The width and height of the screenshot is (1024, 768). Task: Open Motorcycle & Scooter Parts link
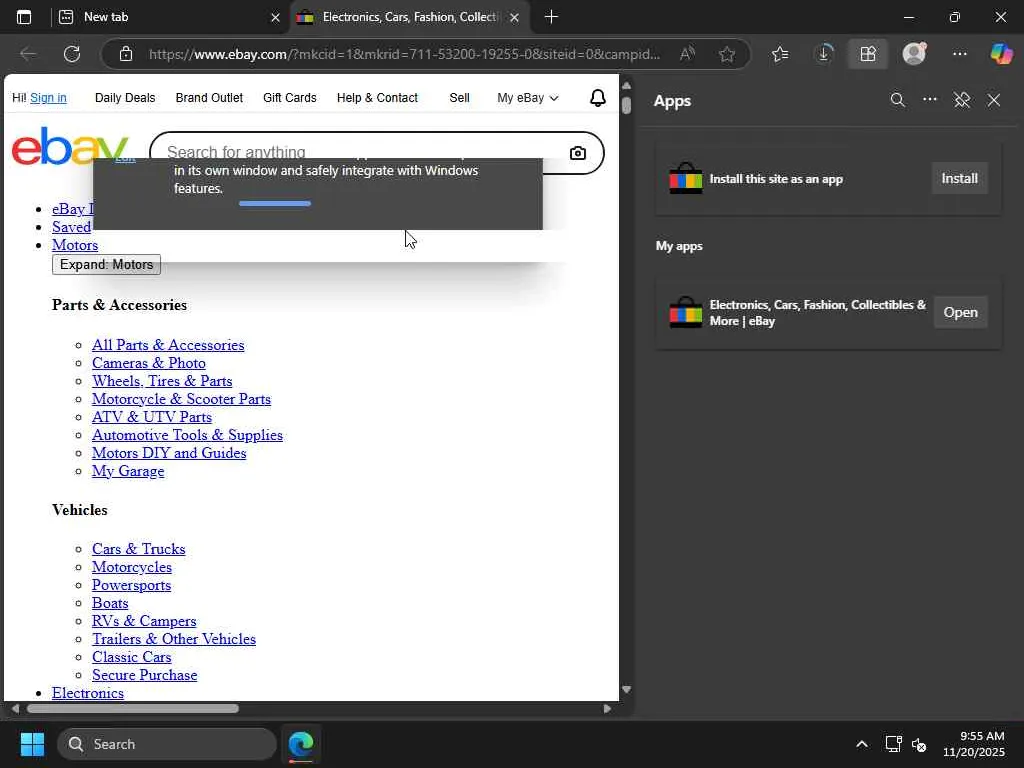point(181,399)
